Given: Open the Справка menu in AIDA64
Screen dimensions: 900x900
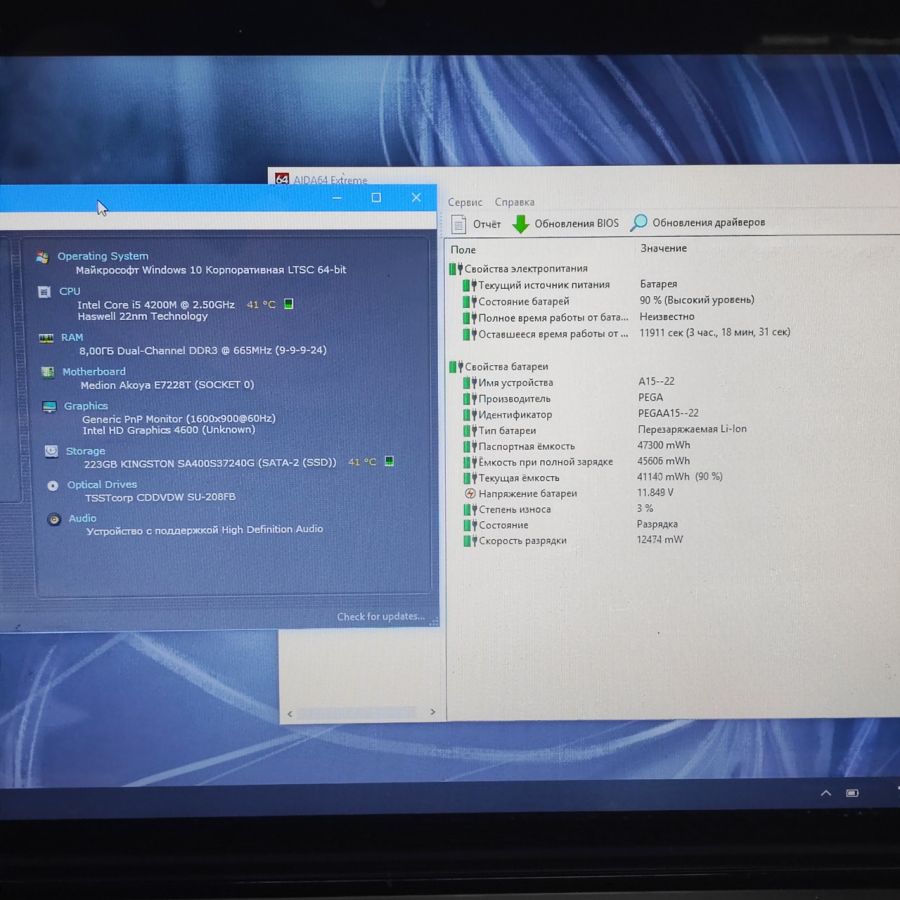Looking at the screenshot, I should pos(515,202).
